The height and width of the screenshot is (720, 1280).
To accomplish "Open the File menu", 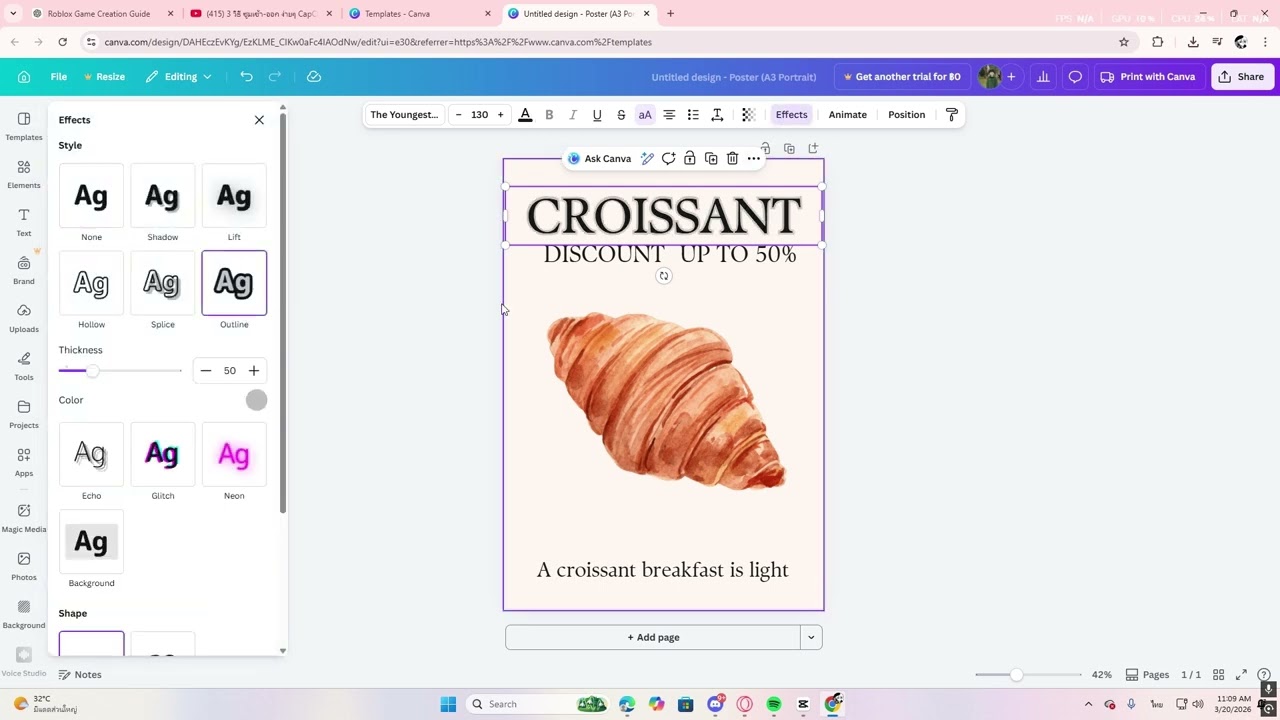I will [59, 77].
